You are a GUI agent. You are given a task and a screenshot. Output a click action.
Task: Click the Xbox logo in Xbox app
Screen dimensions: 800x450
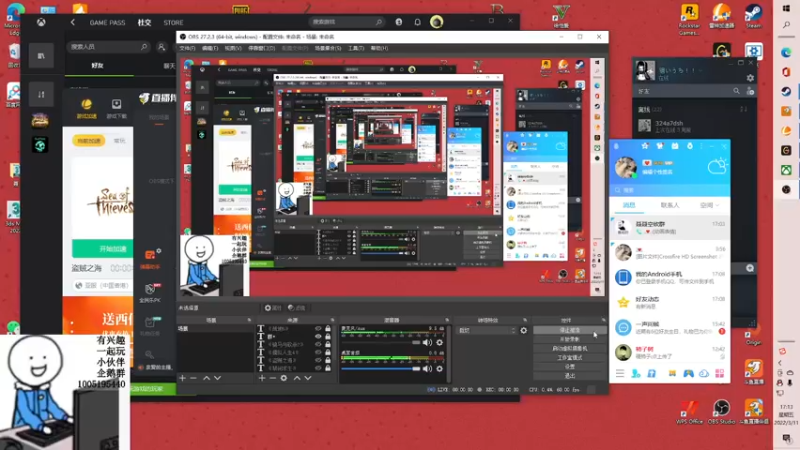[x=41, y=22]
